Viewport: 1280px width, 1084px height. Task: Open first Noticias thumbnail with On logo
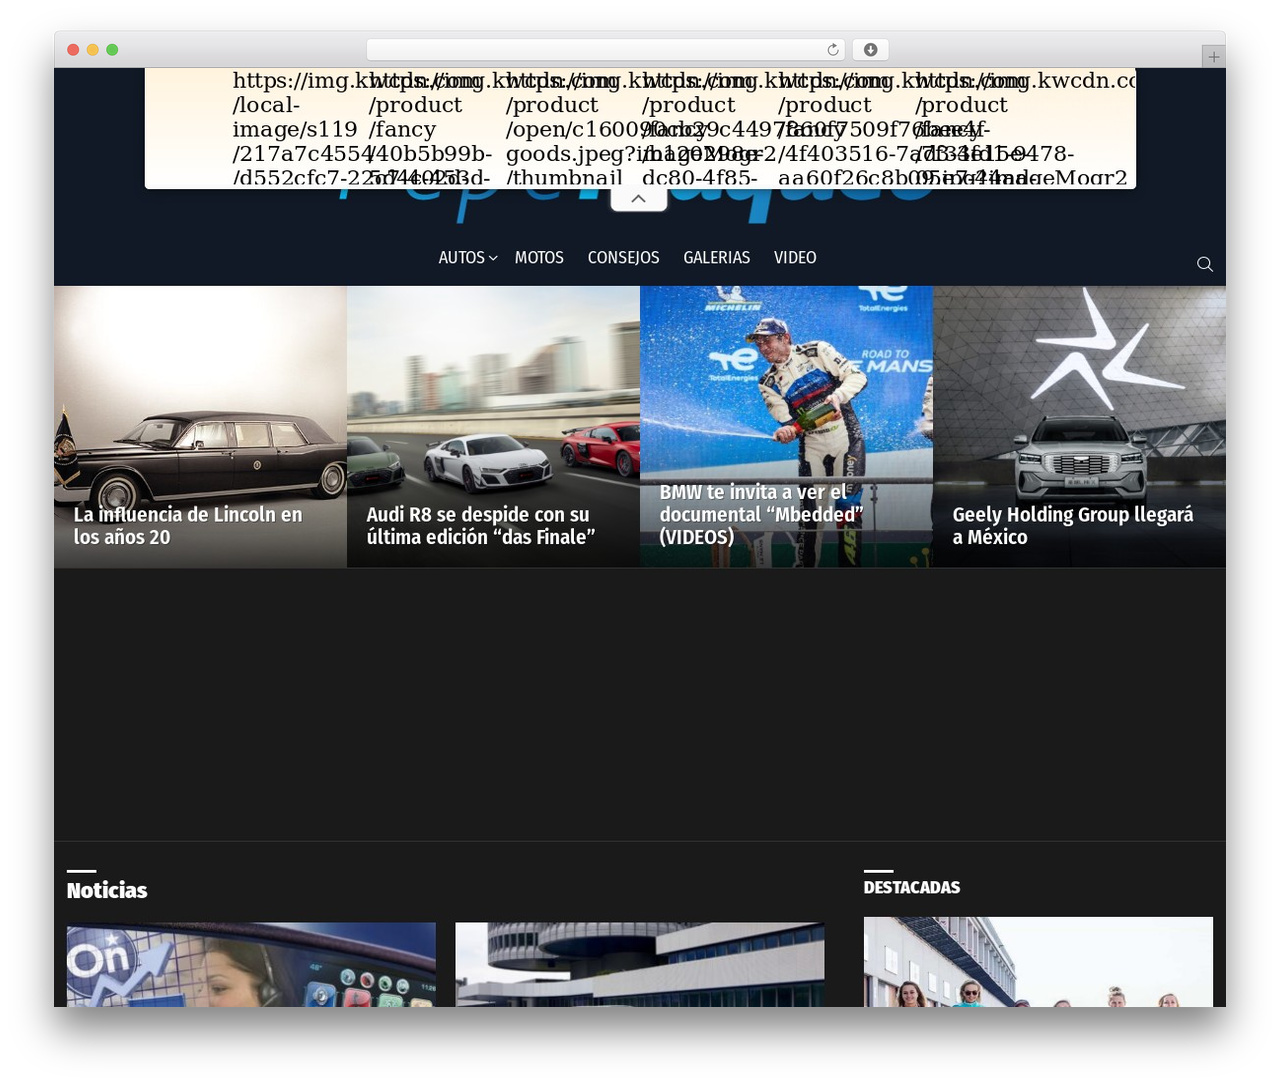tap(251, 964)
